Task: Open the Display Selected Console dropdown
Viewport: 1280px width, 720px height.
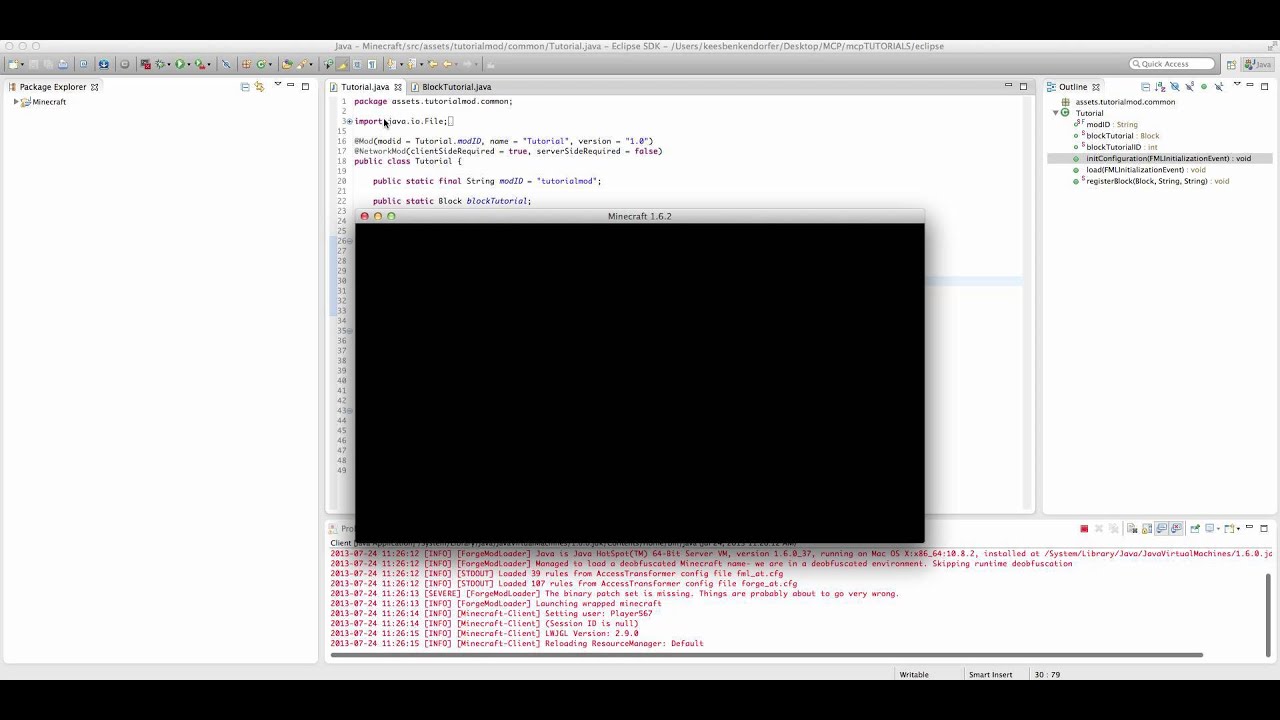Action: [1218, 528]
